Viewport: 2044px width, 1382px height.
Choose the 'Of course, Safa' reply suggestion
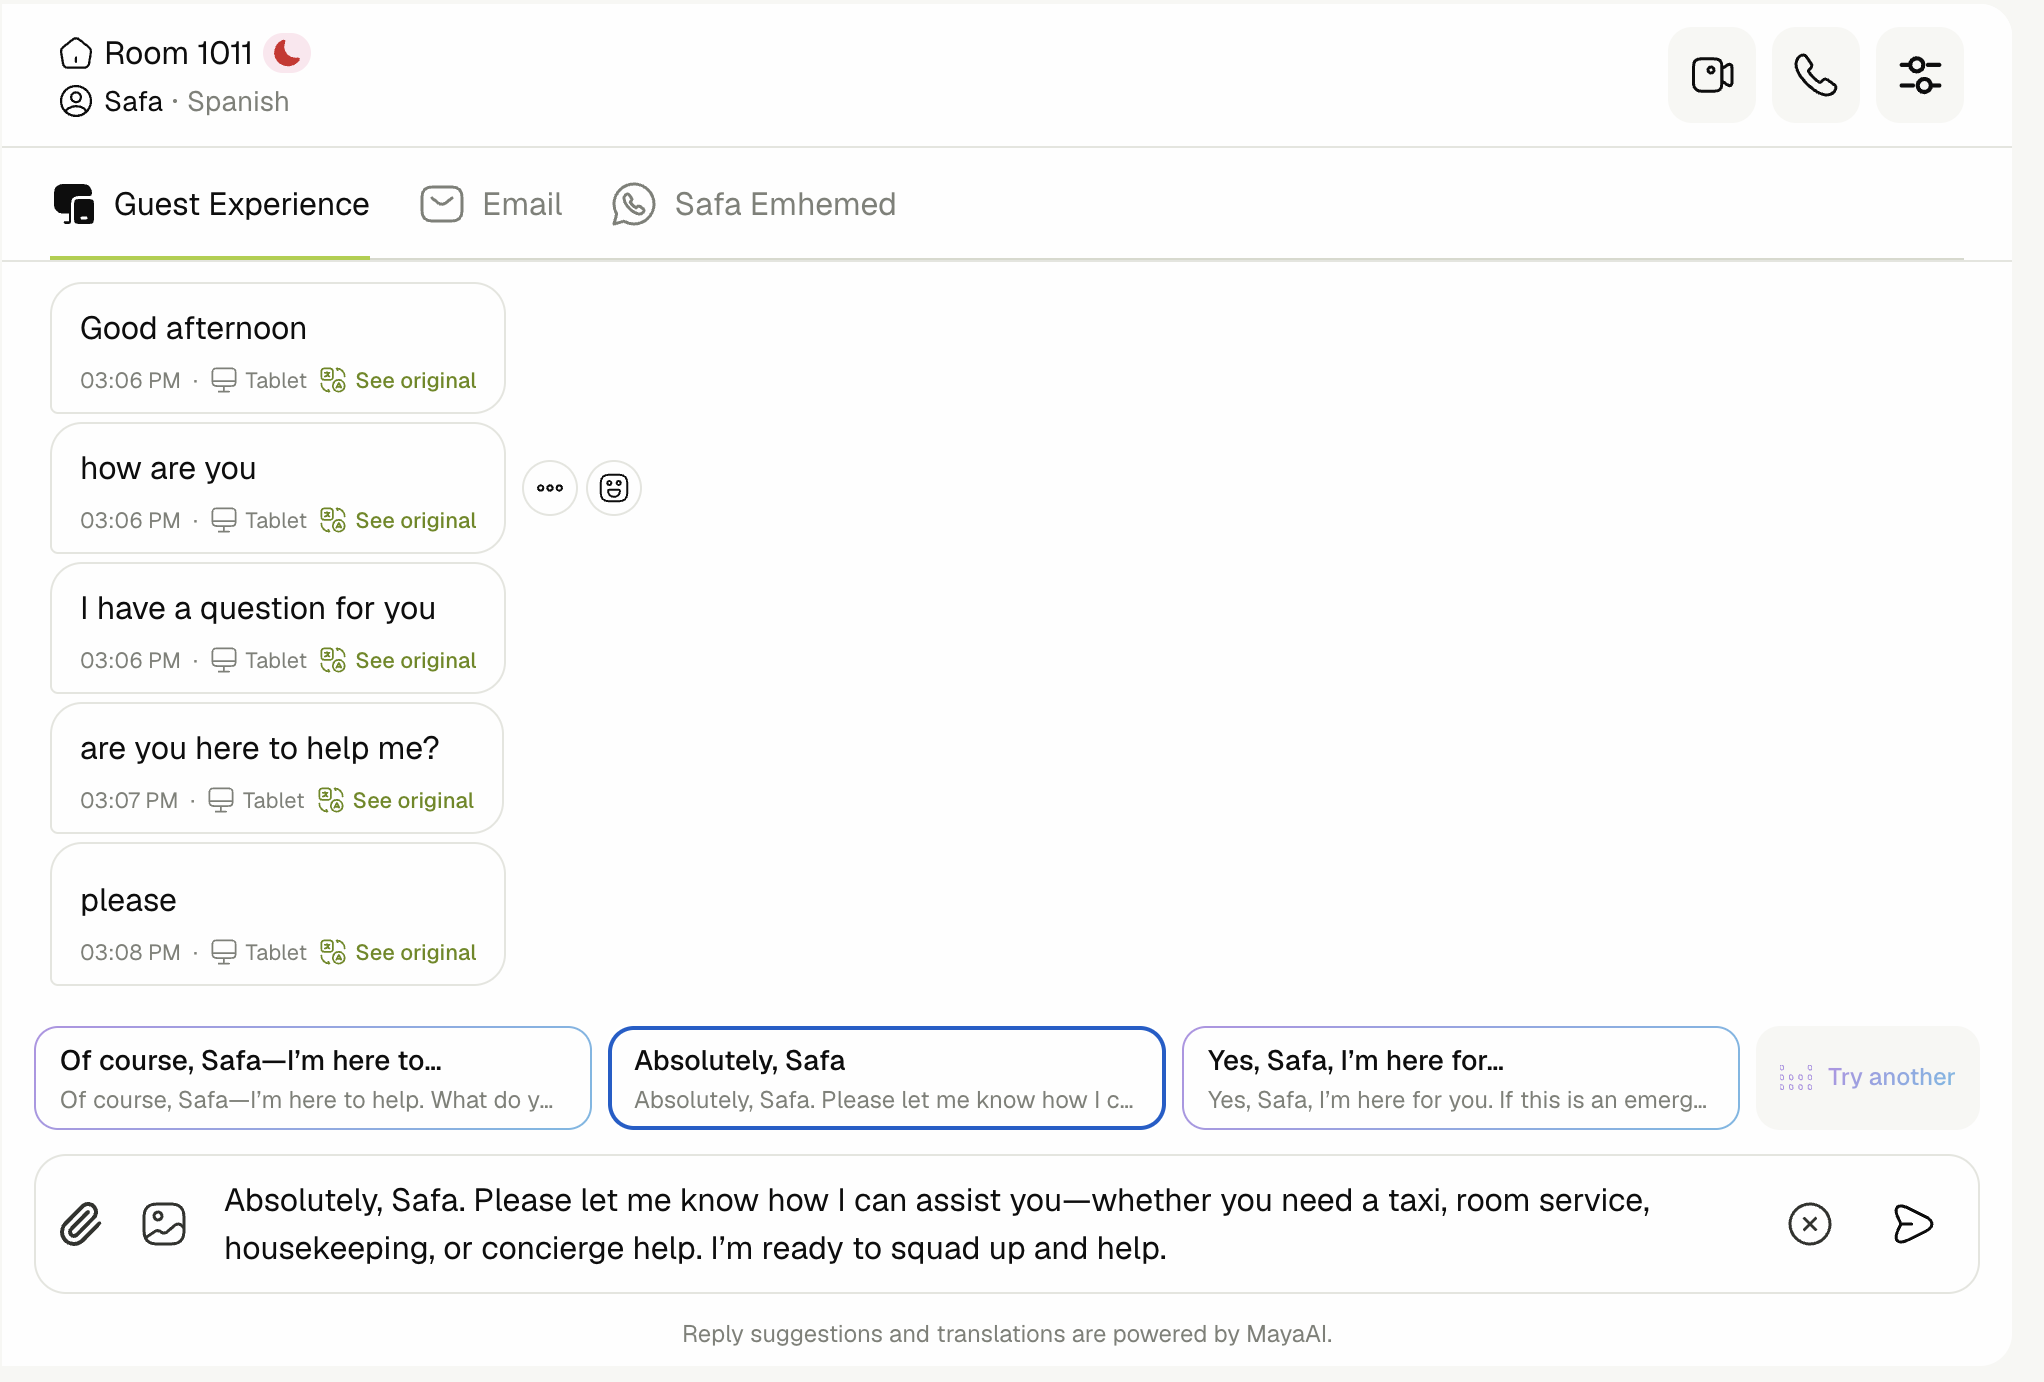pyautogui.click(x=313, y=1078)
